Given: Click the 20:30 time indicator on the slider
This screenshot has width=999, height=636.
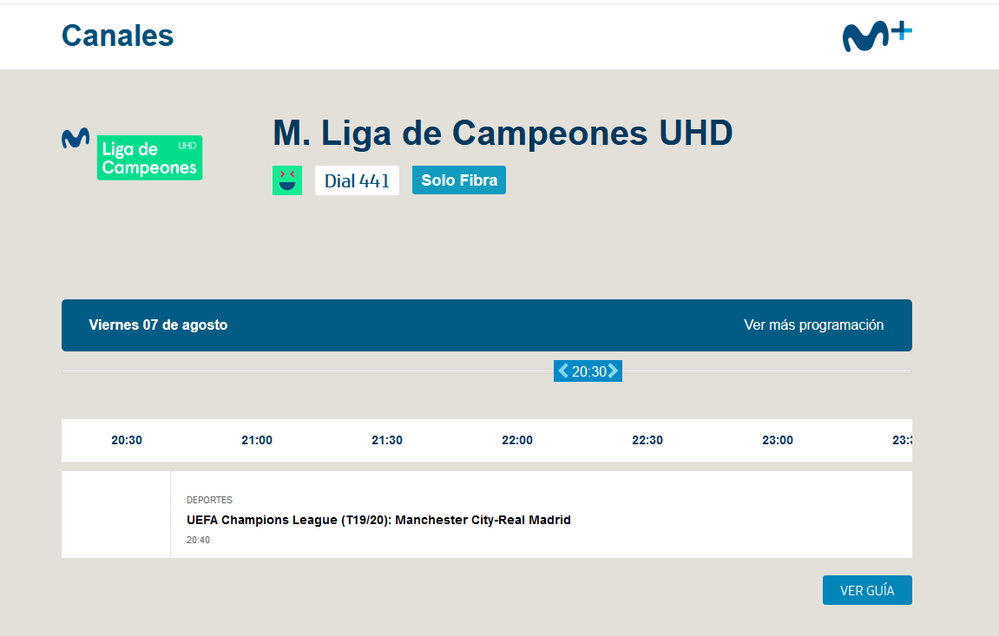Looking at the screenshot, I should click(588, 370).
